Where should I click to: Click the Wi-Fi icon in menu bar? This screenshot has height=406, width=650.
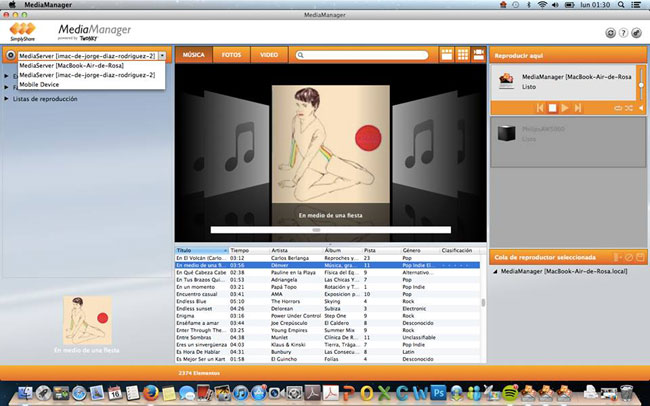click(542, 5)
